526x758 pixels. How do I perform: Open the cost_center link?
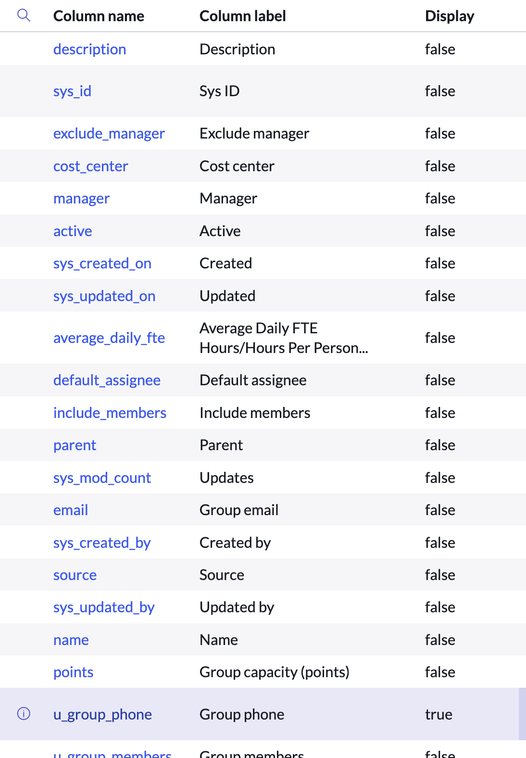pyautogui.click(x=90, y=166)
